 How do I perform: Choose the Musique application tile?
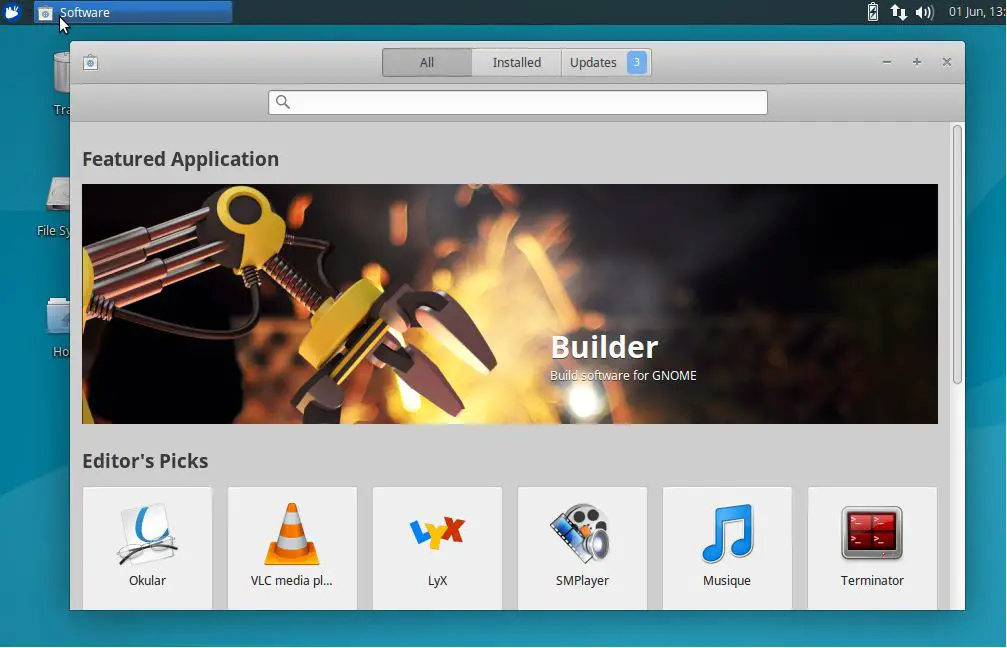(x=727, y=548)
